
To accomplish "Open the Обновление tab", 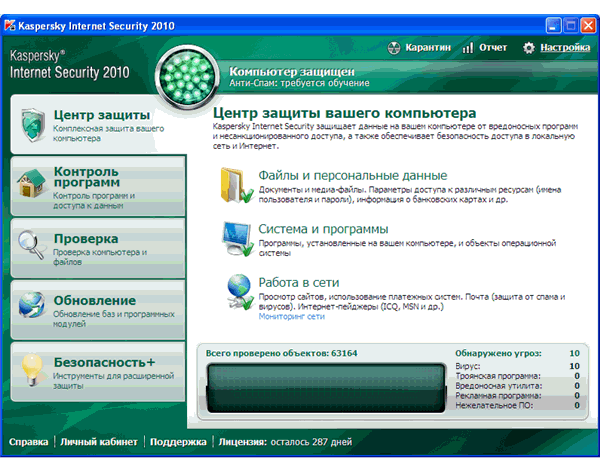I will (98, 310).
